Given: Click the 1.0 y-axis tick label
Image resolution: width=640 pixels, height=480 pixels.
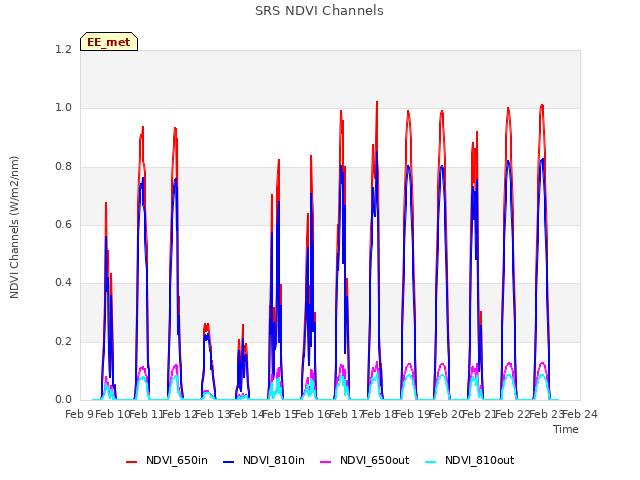Looking at the screenshot, I should tap(63, 108).
